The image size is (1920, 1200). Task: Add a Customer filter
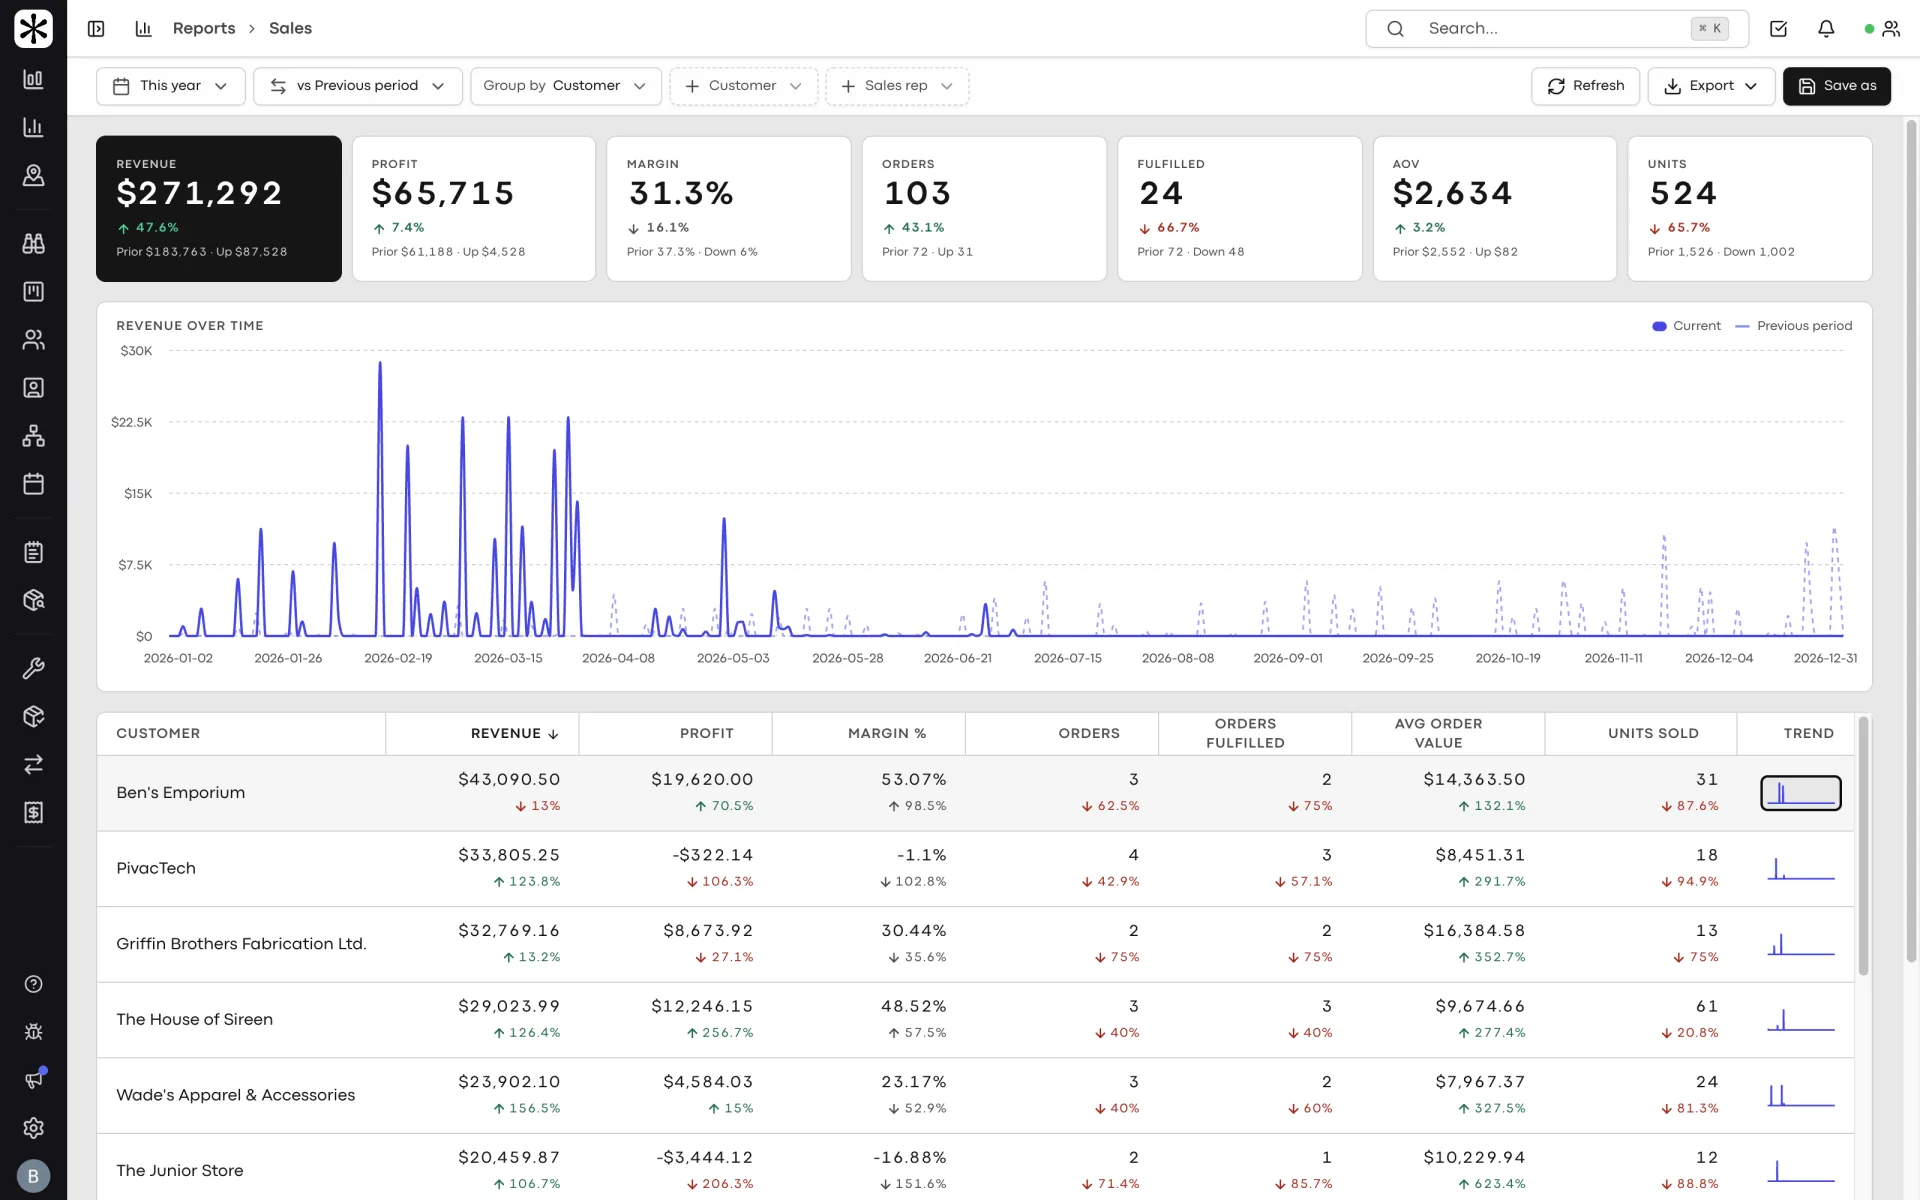coord(744,86)
